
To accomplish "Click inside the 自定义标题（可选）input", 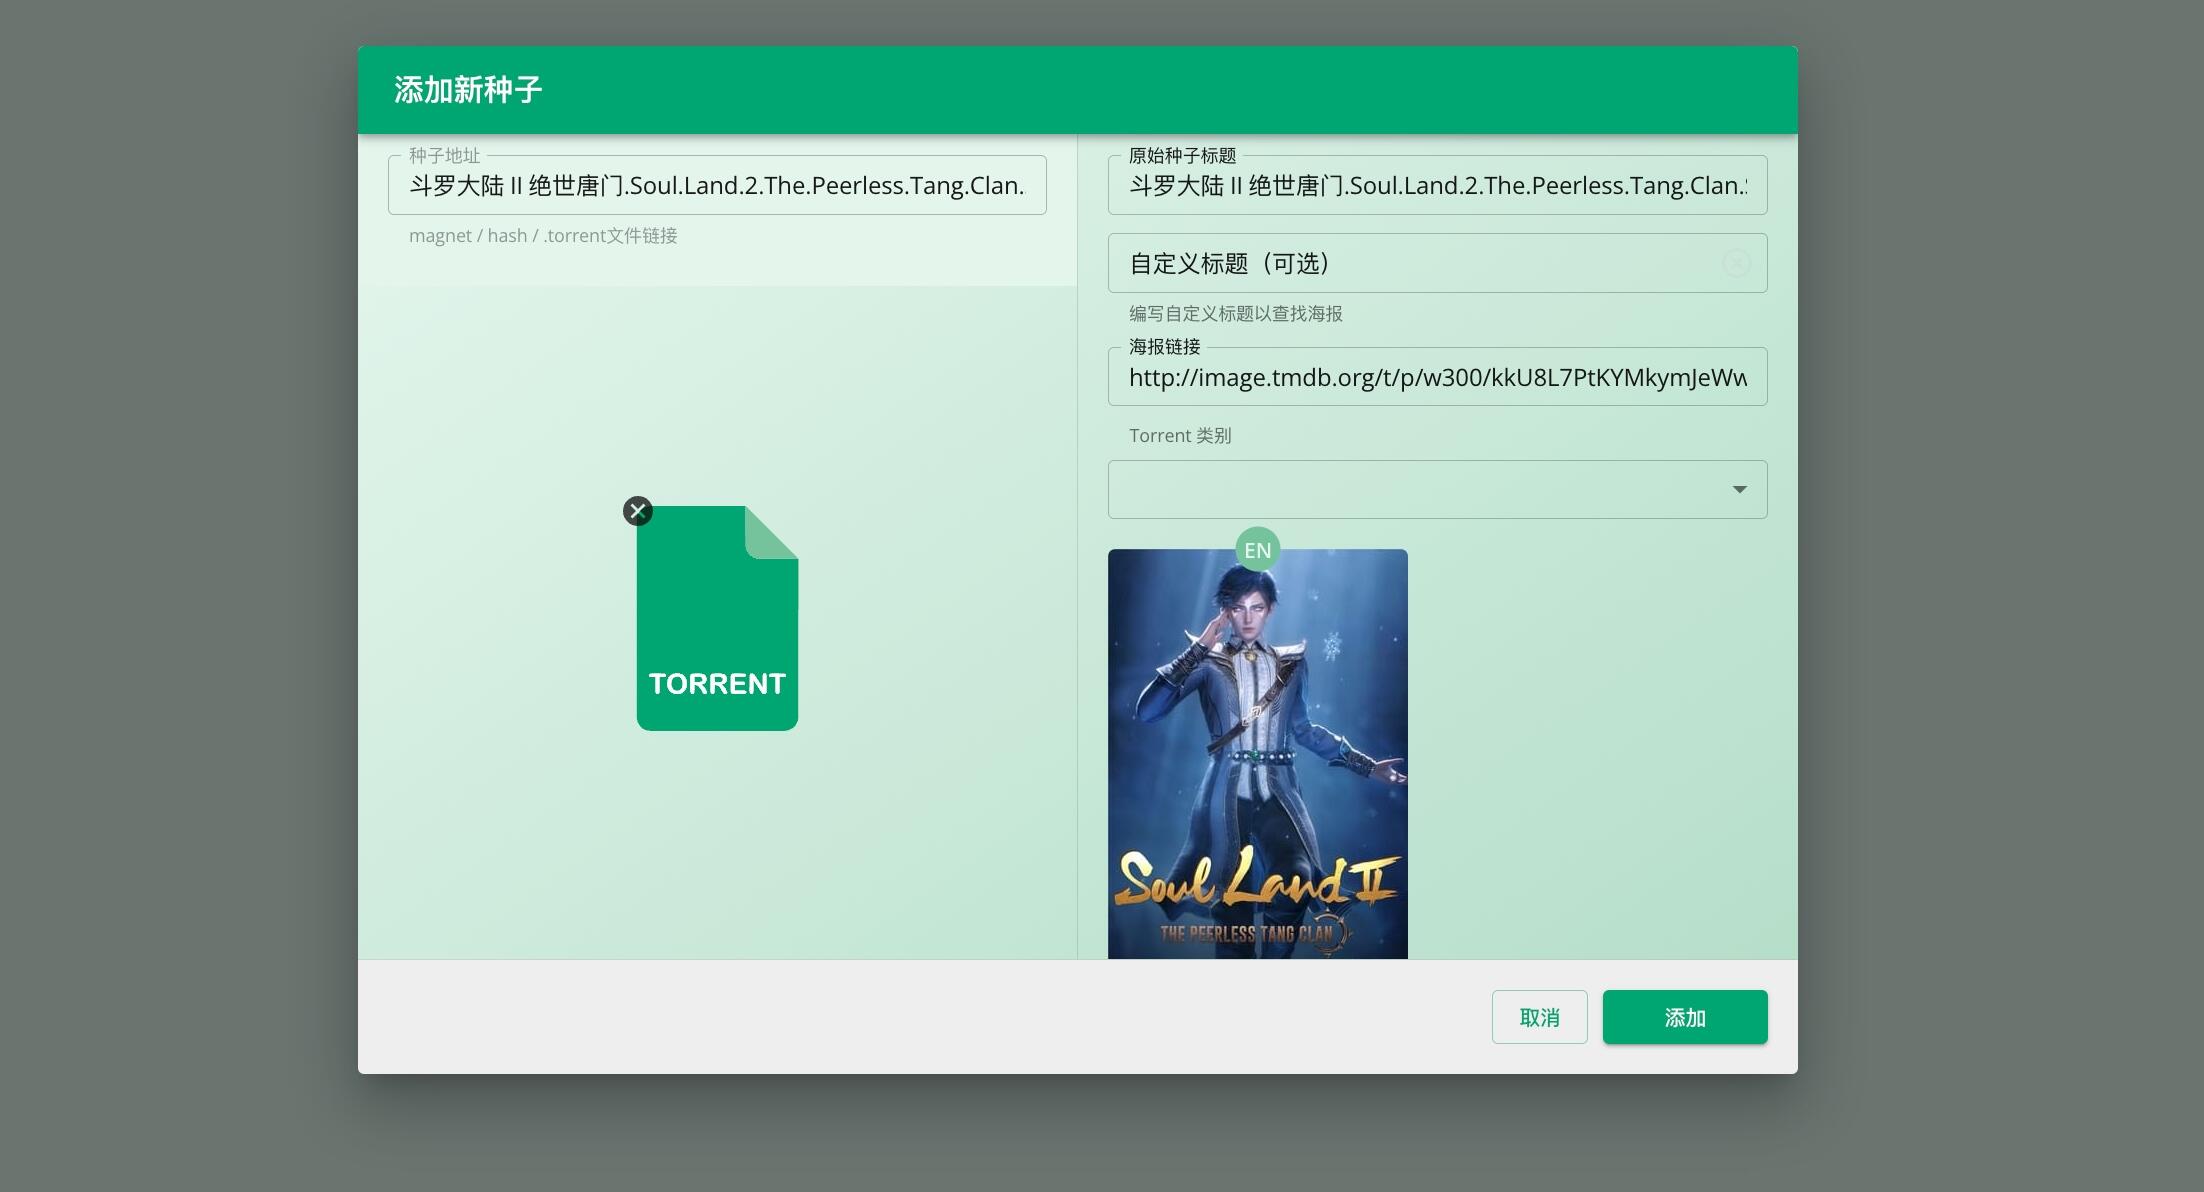I will point(1400,263).
